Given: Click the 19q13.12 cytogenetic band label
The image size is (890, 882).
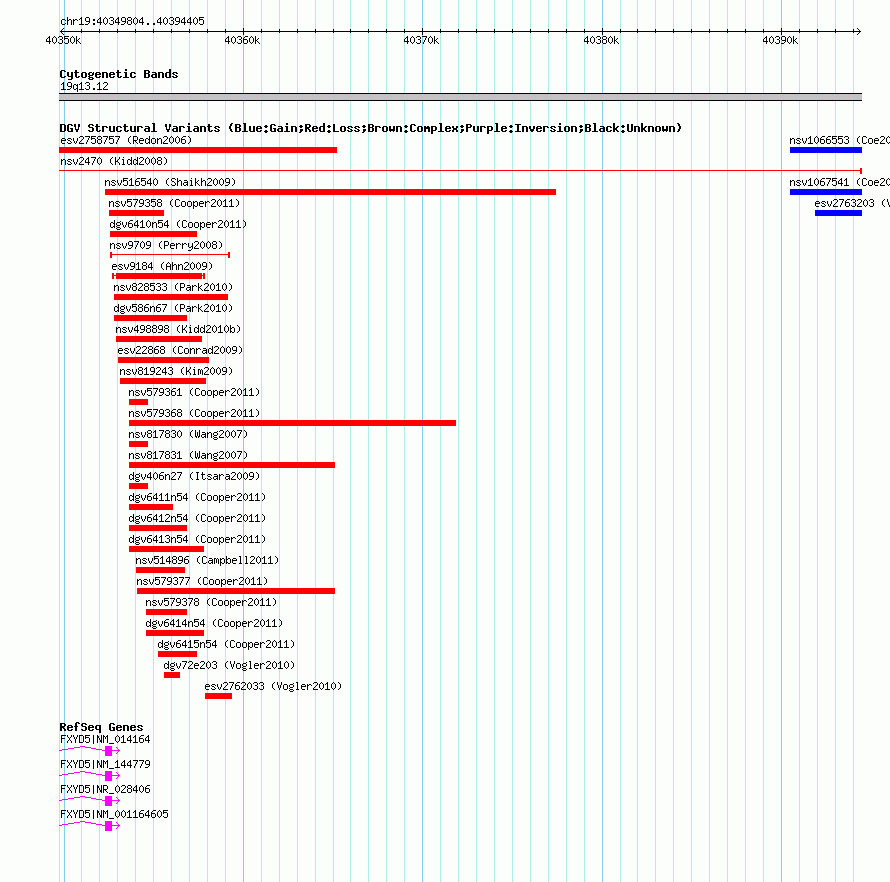Looking at the screenshot, I should 84,86.
